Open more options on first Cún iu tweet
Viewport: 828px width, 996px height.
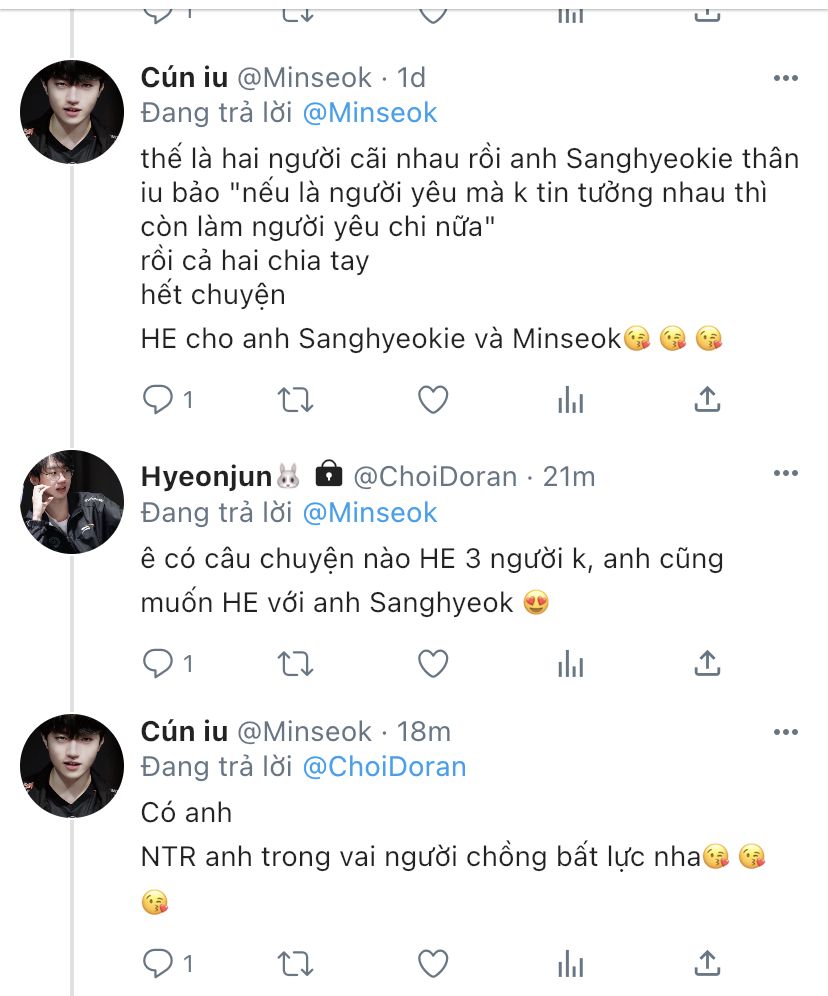[x=785, y=78]
